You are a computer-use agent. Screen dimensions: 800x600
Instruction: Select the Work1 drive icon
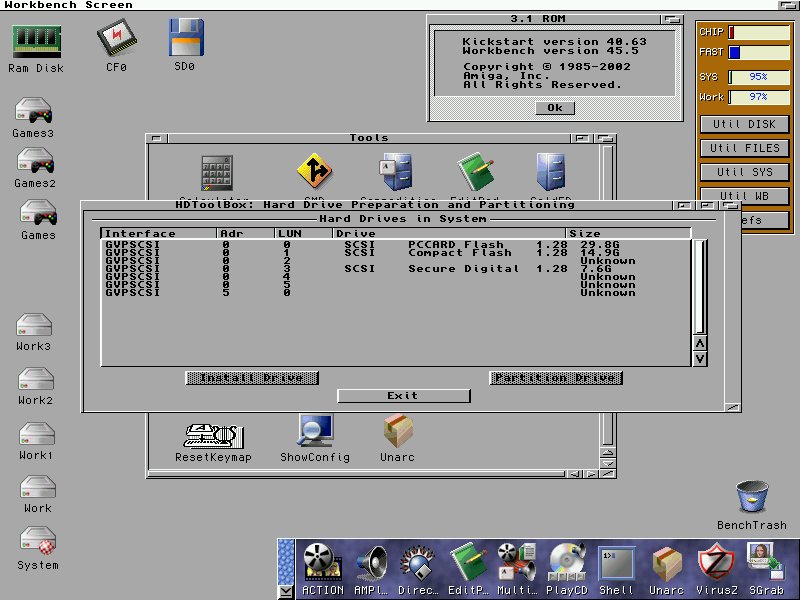[37, 434]
